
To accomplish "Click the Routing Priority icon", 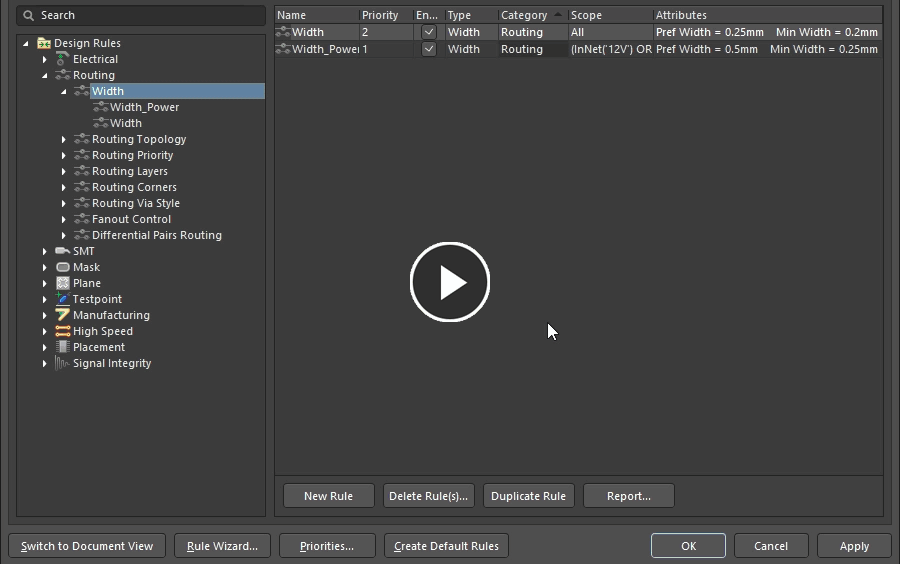I will (82, 155).
